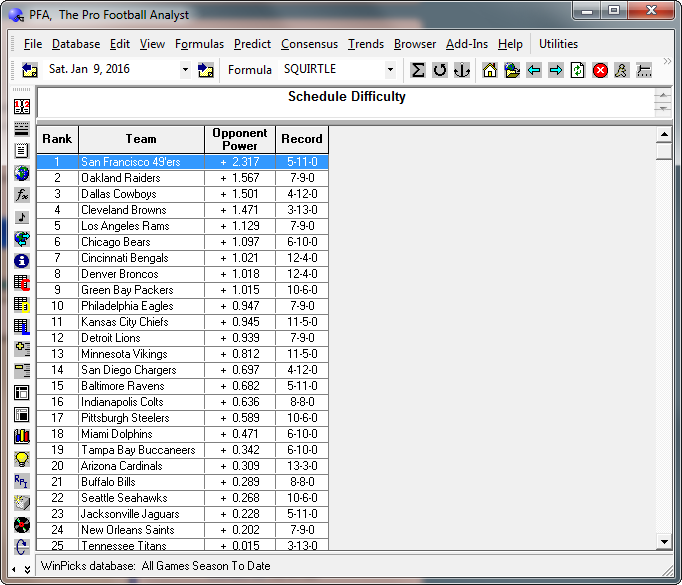Click the yellow plus list sidebar icon

coord(22,348)
